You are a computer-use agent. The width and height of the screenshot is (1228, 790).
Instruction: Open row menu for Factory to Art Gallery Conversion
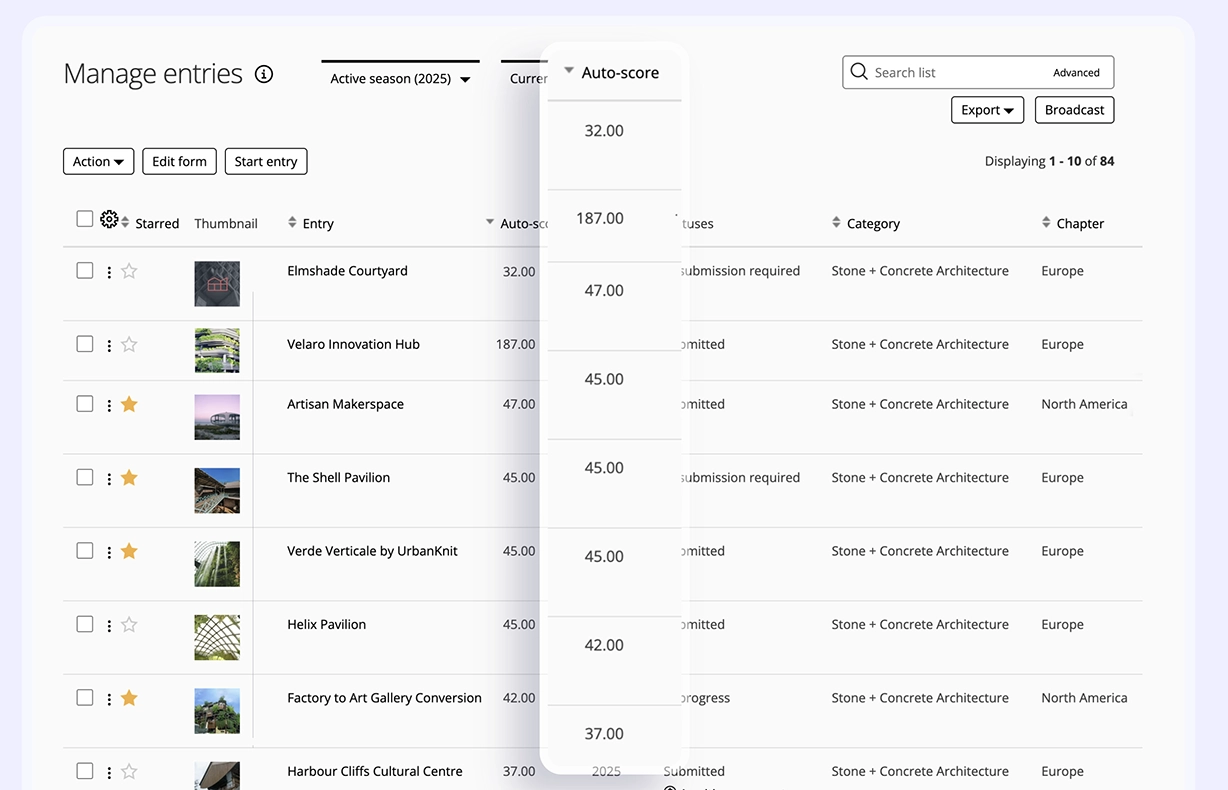click(x=109, y=699)
